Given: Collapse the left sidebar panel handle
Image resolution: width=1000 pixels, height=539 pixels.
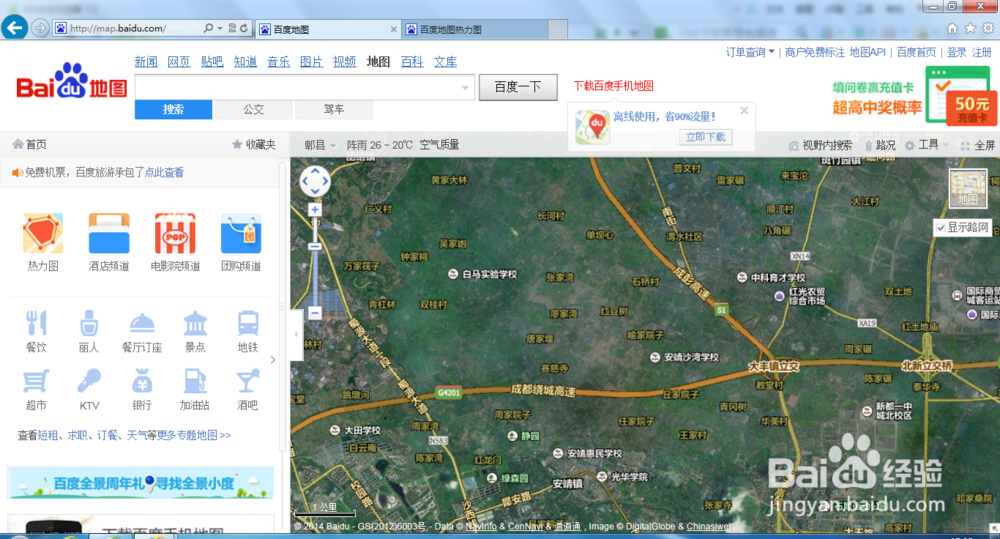Looking at the screenshot, I should point(296,334).
